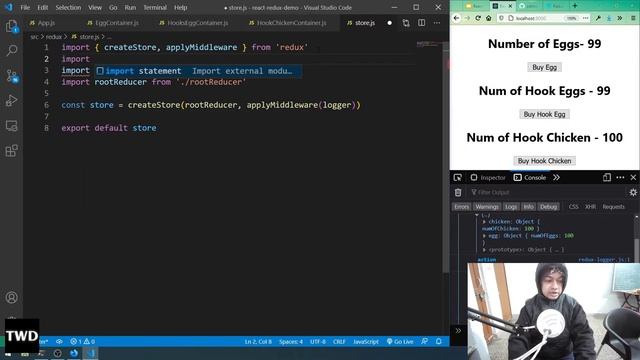Open the Run and Debug view
The image size is (640, 360).
pyautogui.click(x=11, y=100)
